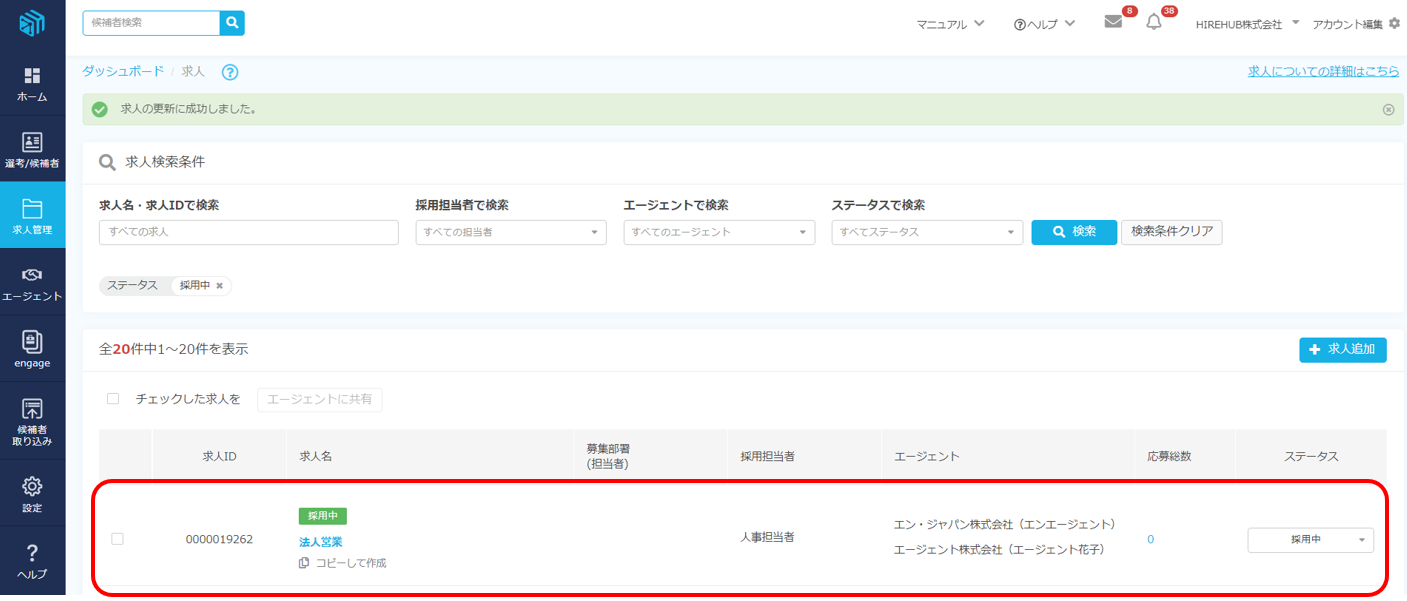Go to 選考/候補者 in sidebar
Screen dimensions: 1407x601
[32, 150]
